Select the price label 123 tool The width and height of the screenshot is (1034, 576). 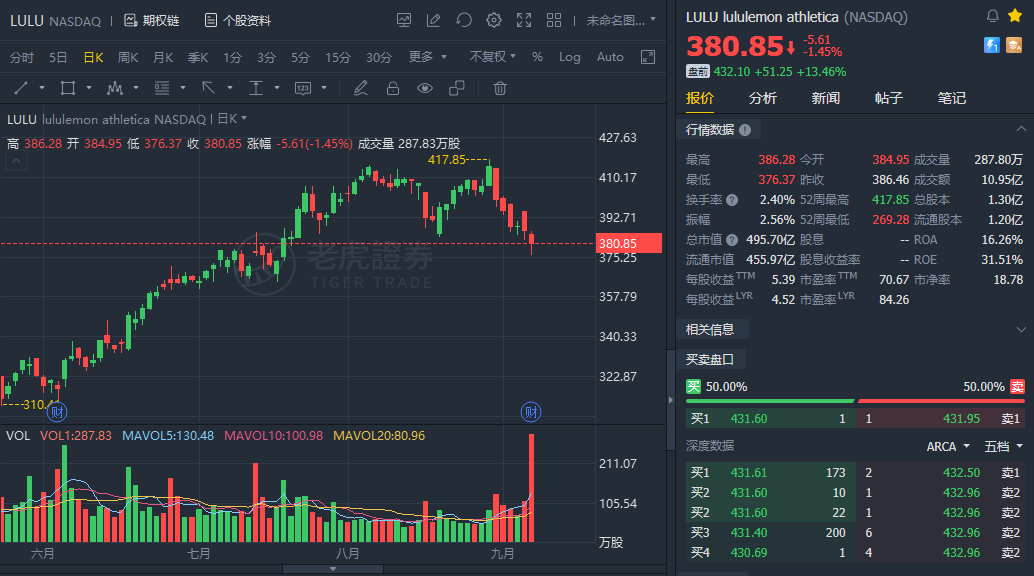tap(303, 88)
